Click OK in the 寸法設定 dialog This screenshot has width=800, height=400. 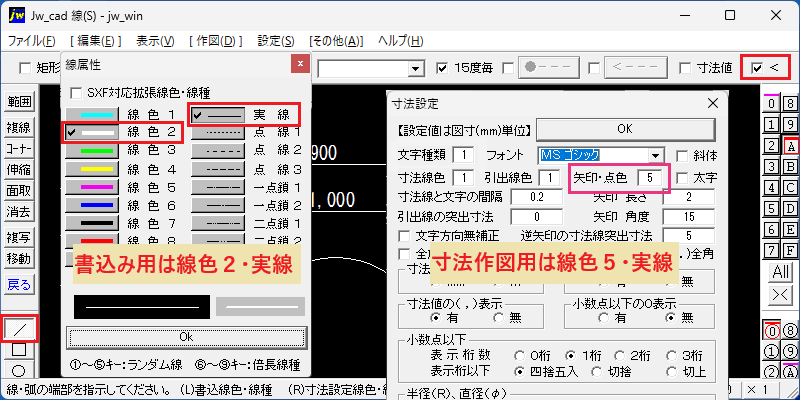[624, 129]
